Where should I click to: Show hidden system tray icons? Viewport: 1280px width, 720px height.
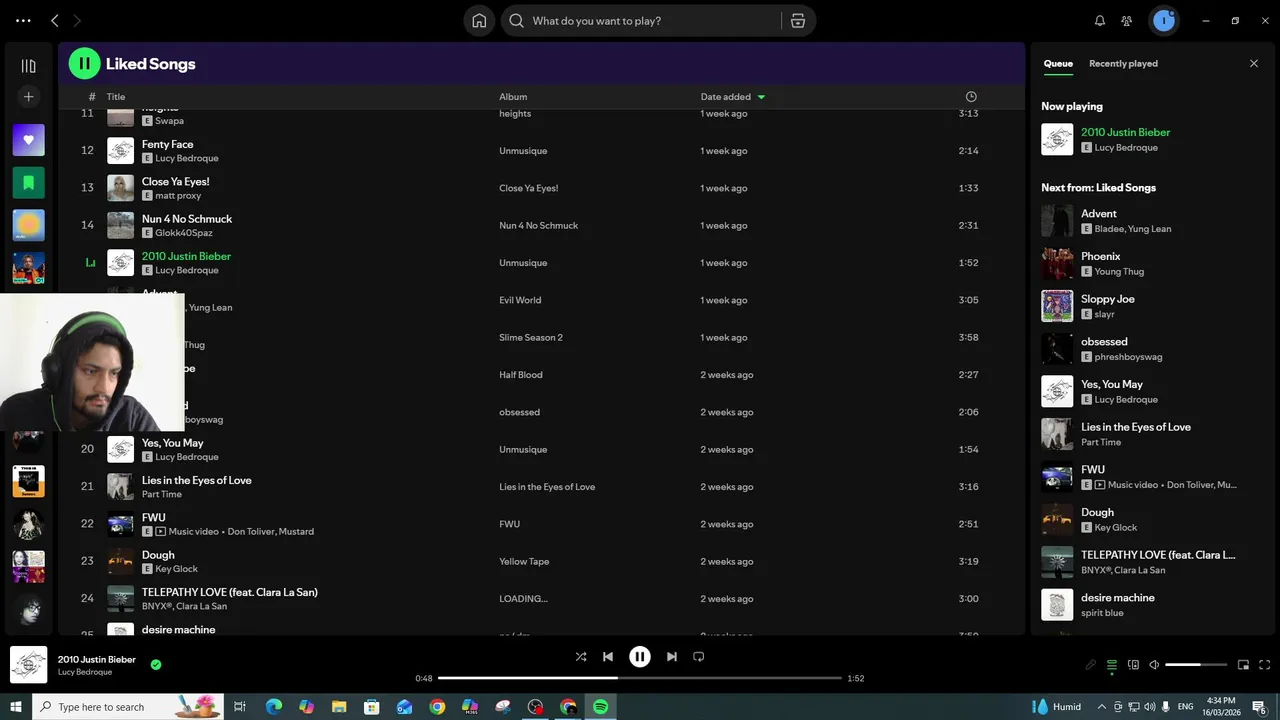coord(1103,707)
